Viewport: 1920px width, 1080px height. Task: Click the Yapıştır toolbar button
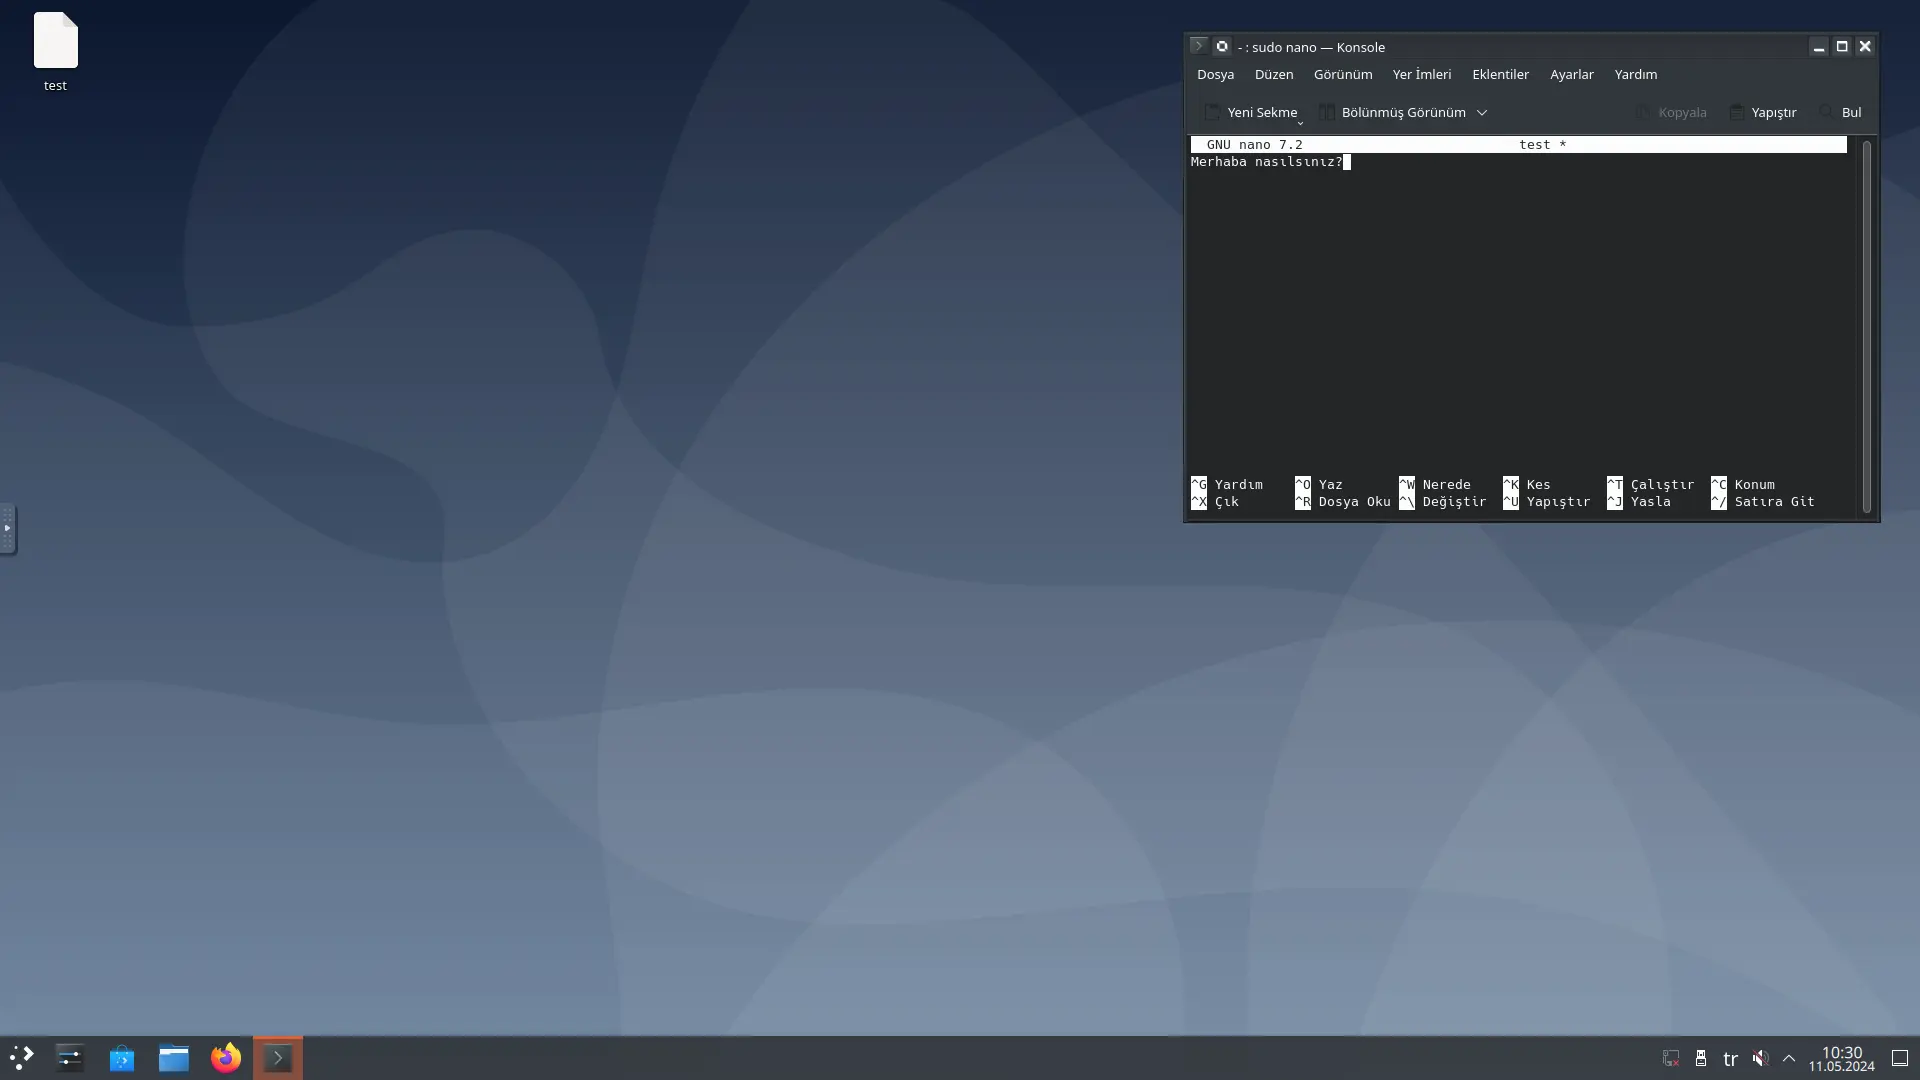click(1762, 112)
